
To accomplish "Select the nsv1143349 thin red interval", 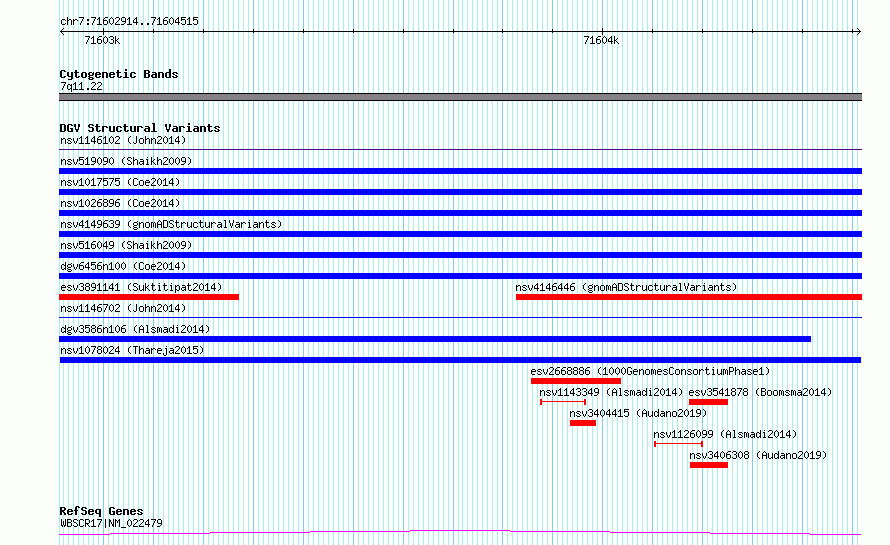I will pos(563,402).
